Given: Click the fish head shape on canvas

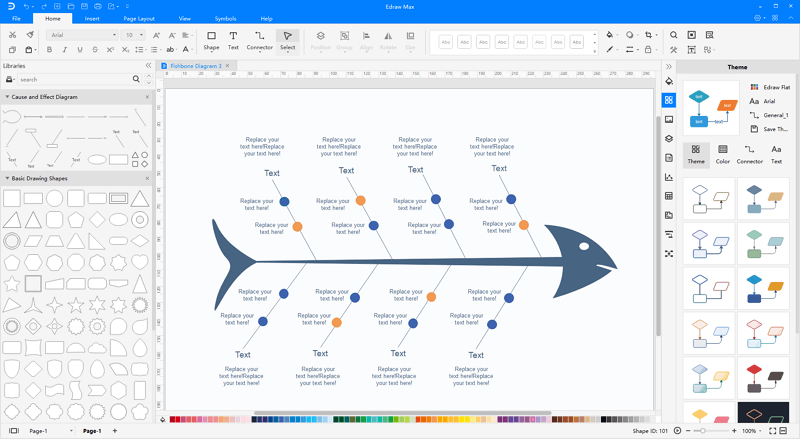Looking at the screenshot, I should click(x=581, y=261).
